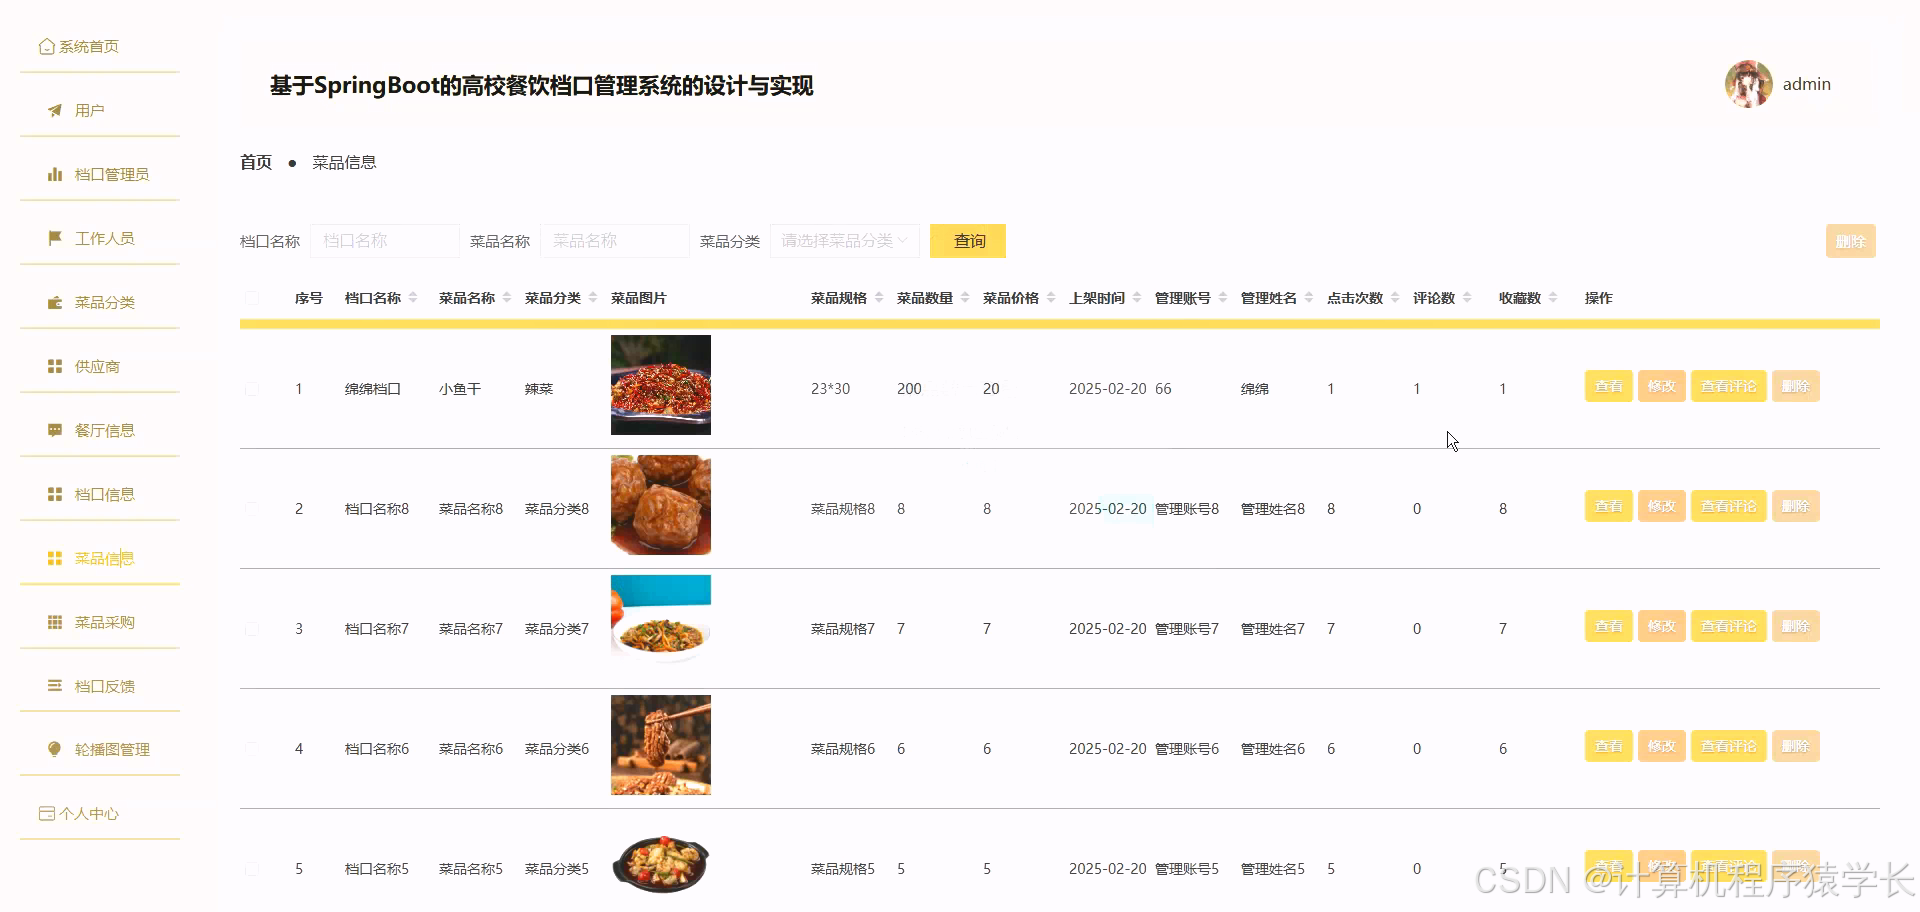Check the checkbox for 绵绵档口 row

252,389
